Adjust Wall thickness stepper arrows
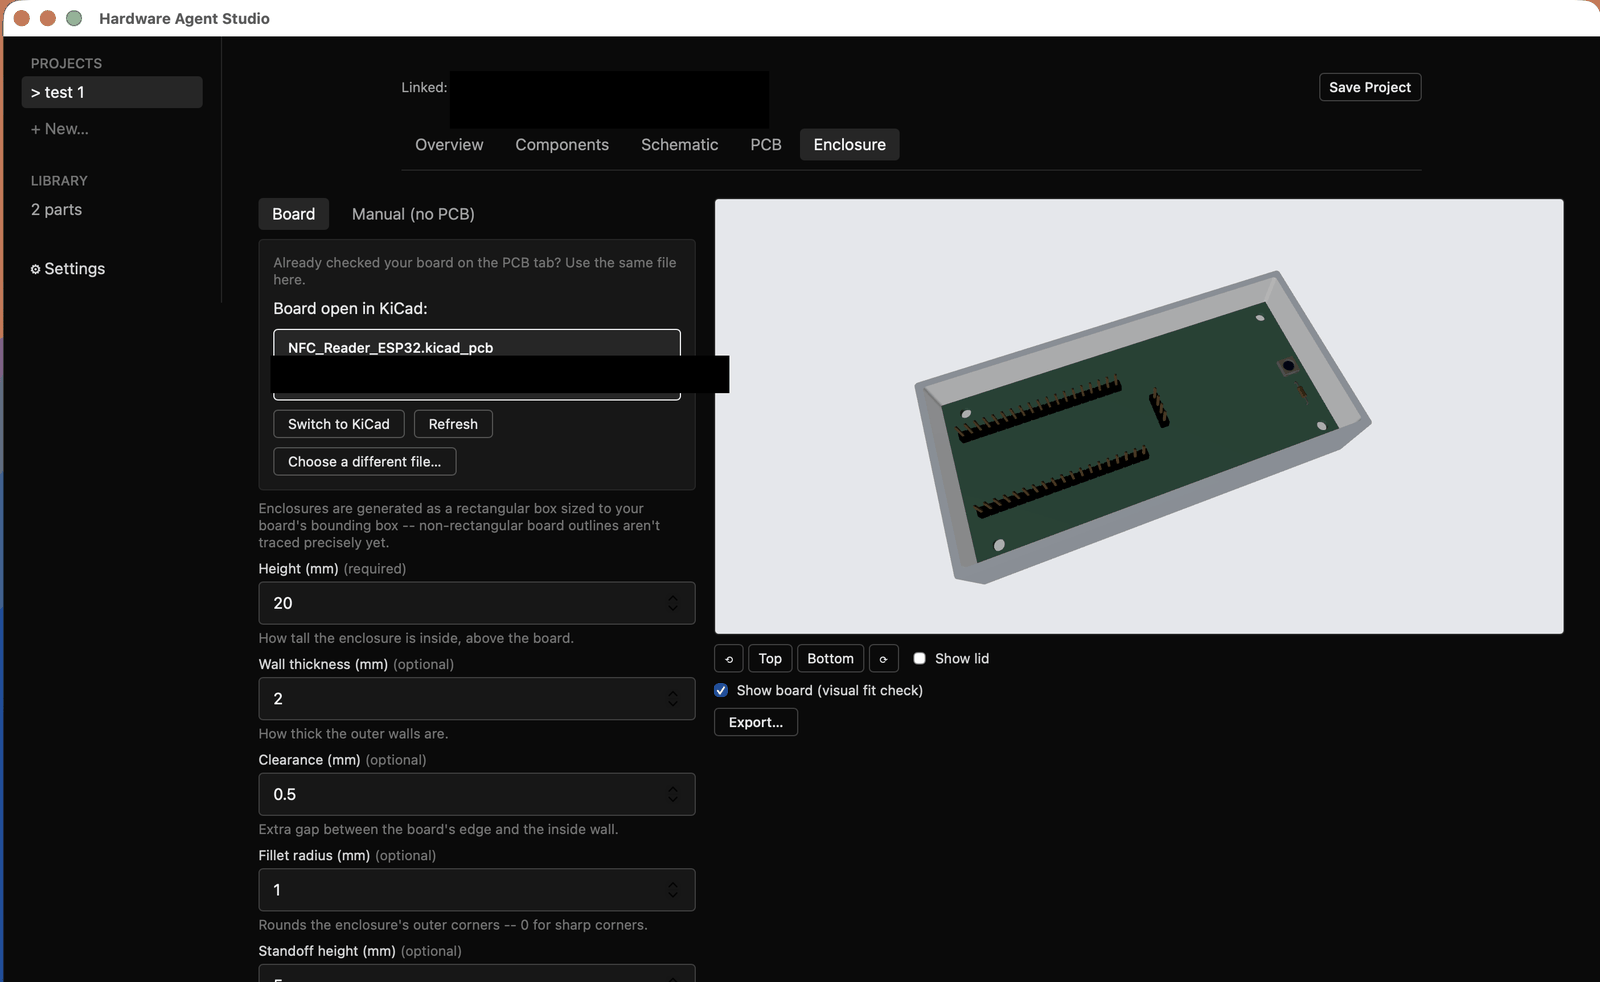The height and width of the screenshot is (982, 1600). [673, 699]
